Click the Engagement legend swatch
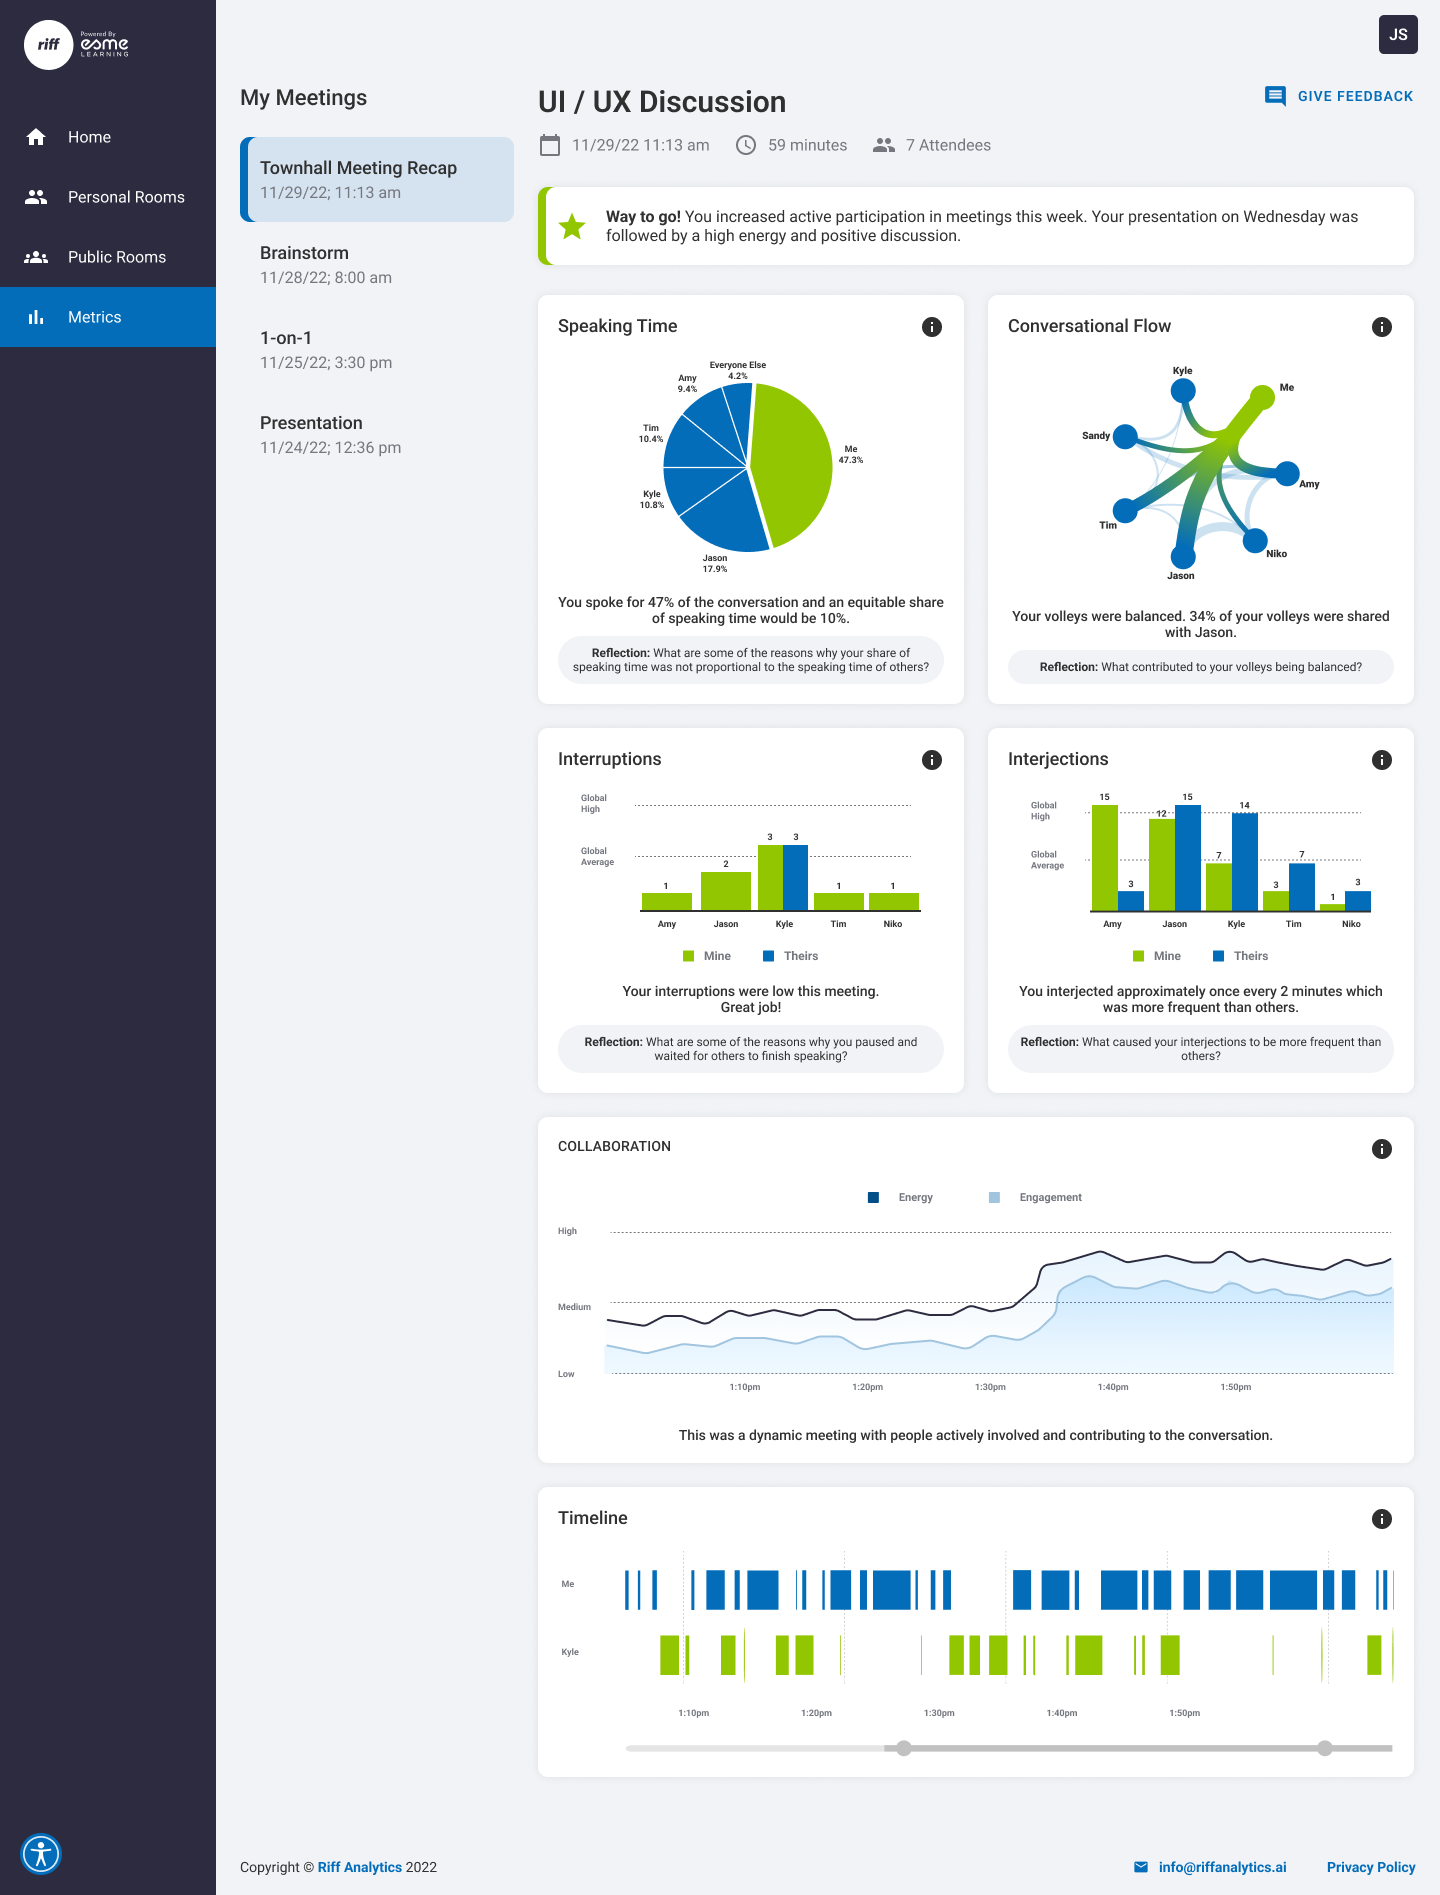This screenshot has width=1440, height=1895. click(x=994, y=1197)
